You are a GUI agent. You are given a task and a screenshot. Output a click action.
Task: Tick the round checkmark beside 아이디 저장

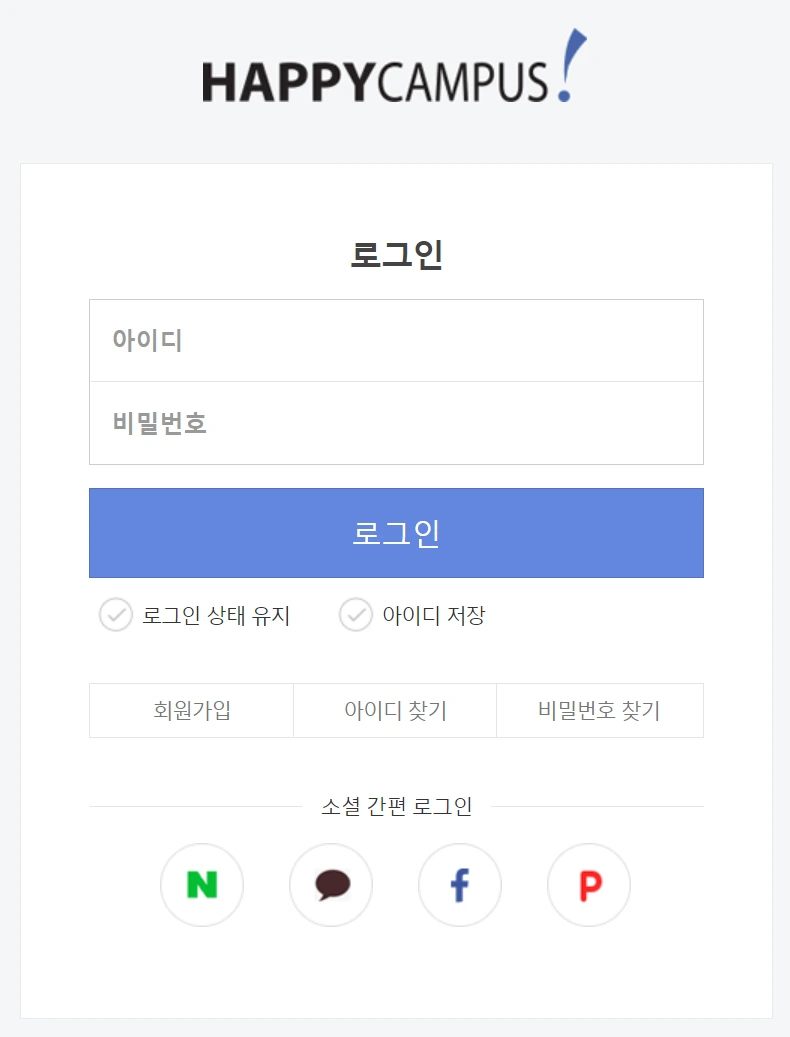[x=356, y=615]
